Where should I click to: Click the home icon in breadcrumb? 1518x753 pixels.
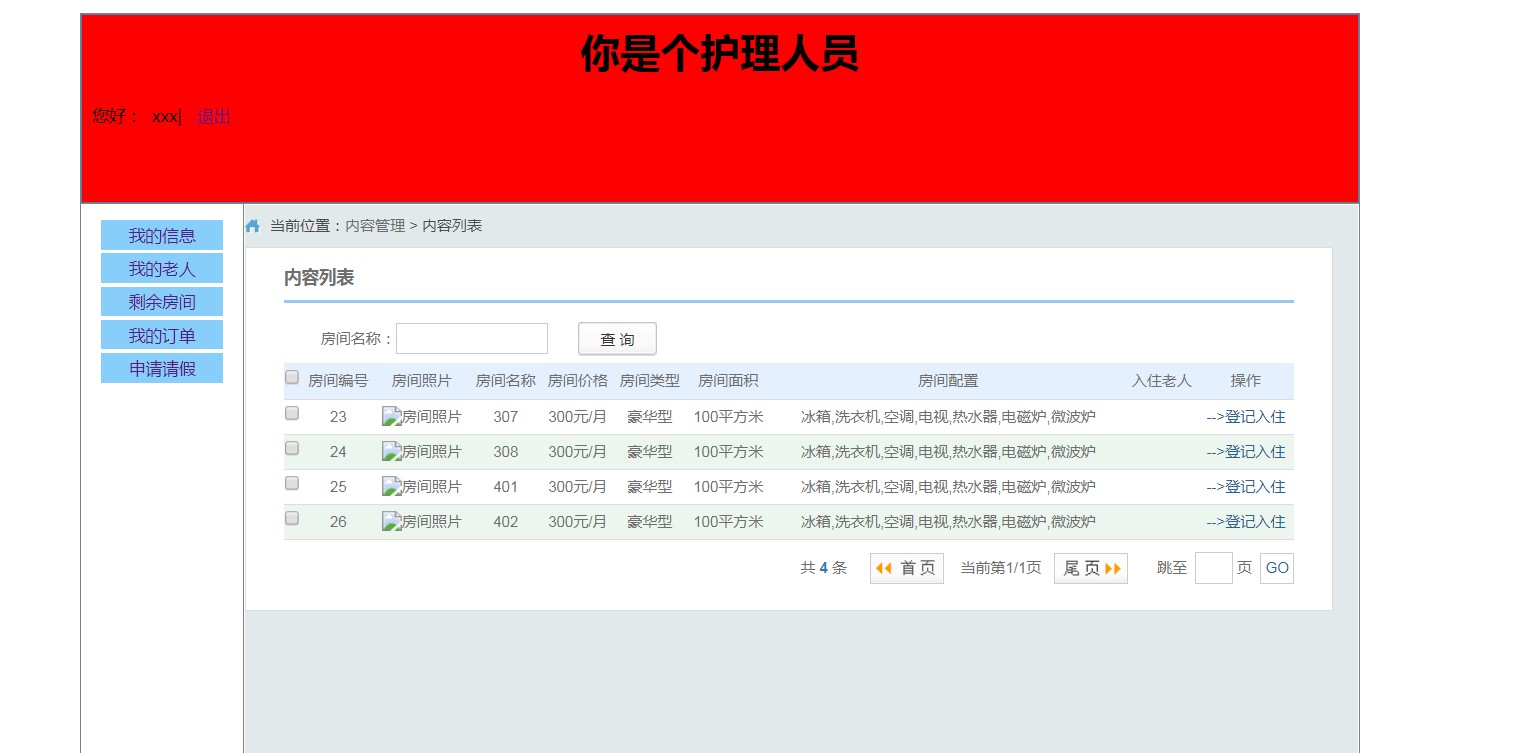coord(253,226)
